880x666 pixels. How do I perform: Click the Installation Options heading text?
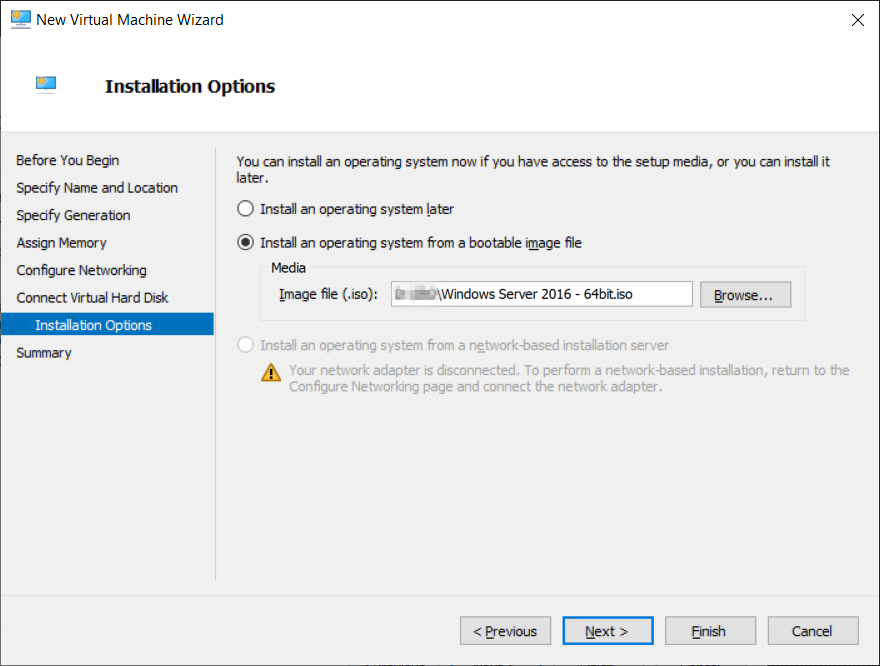[190, 86]
